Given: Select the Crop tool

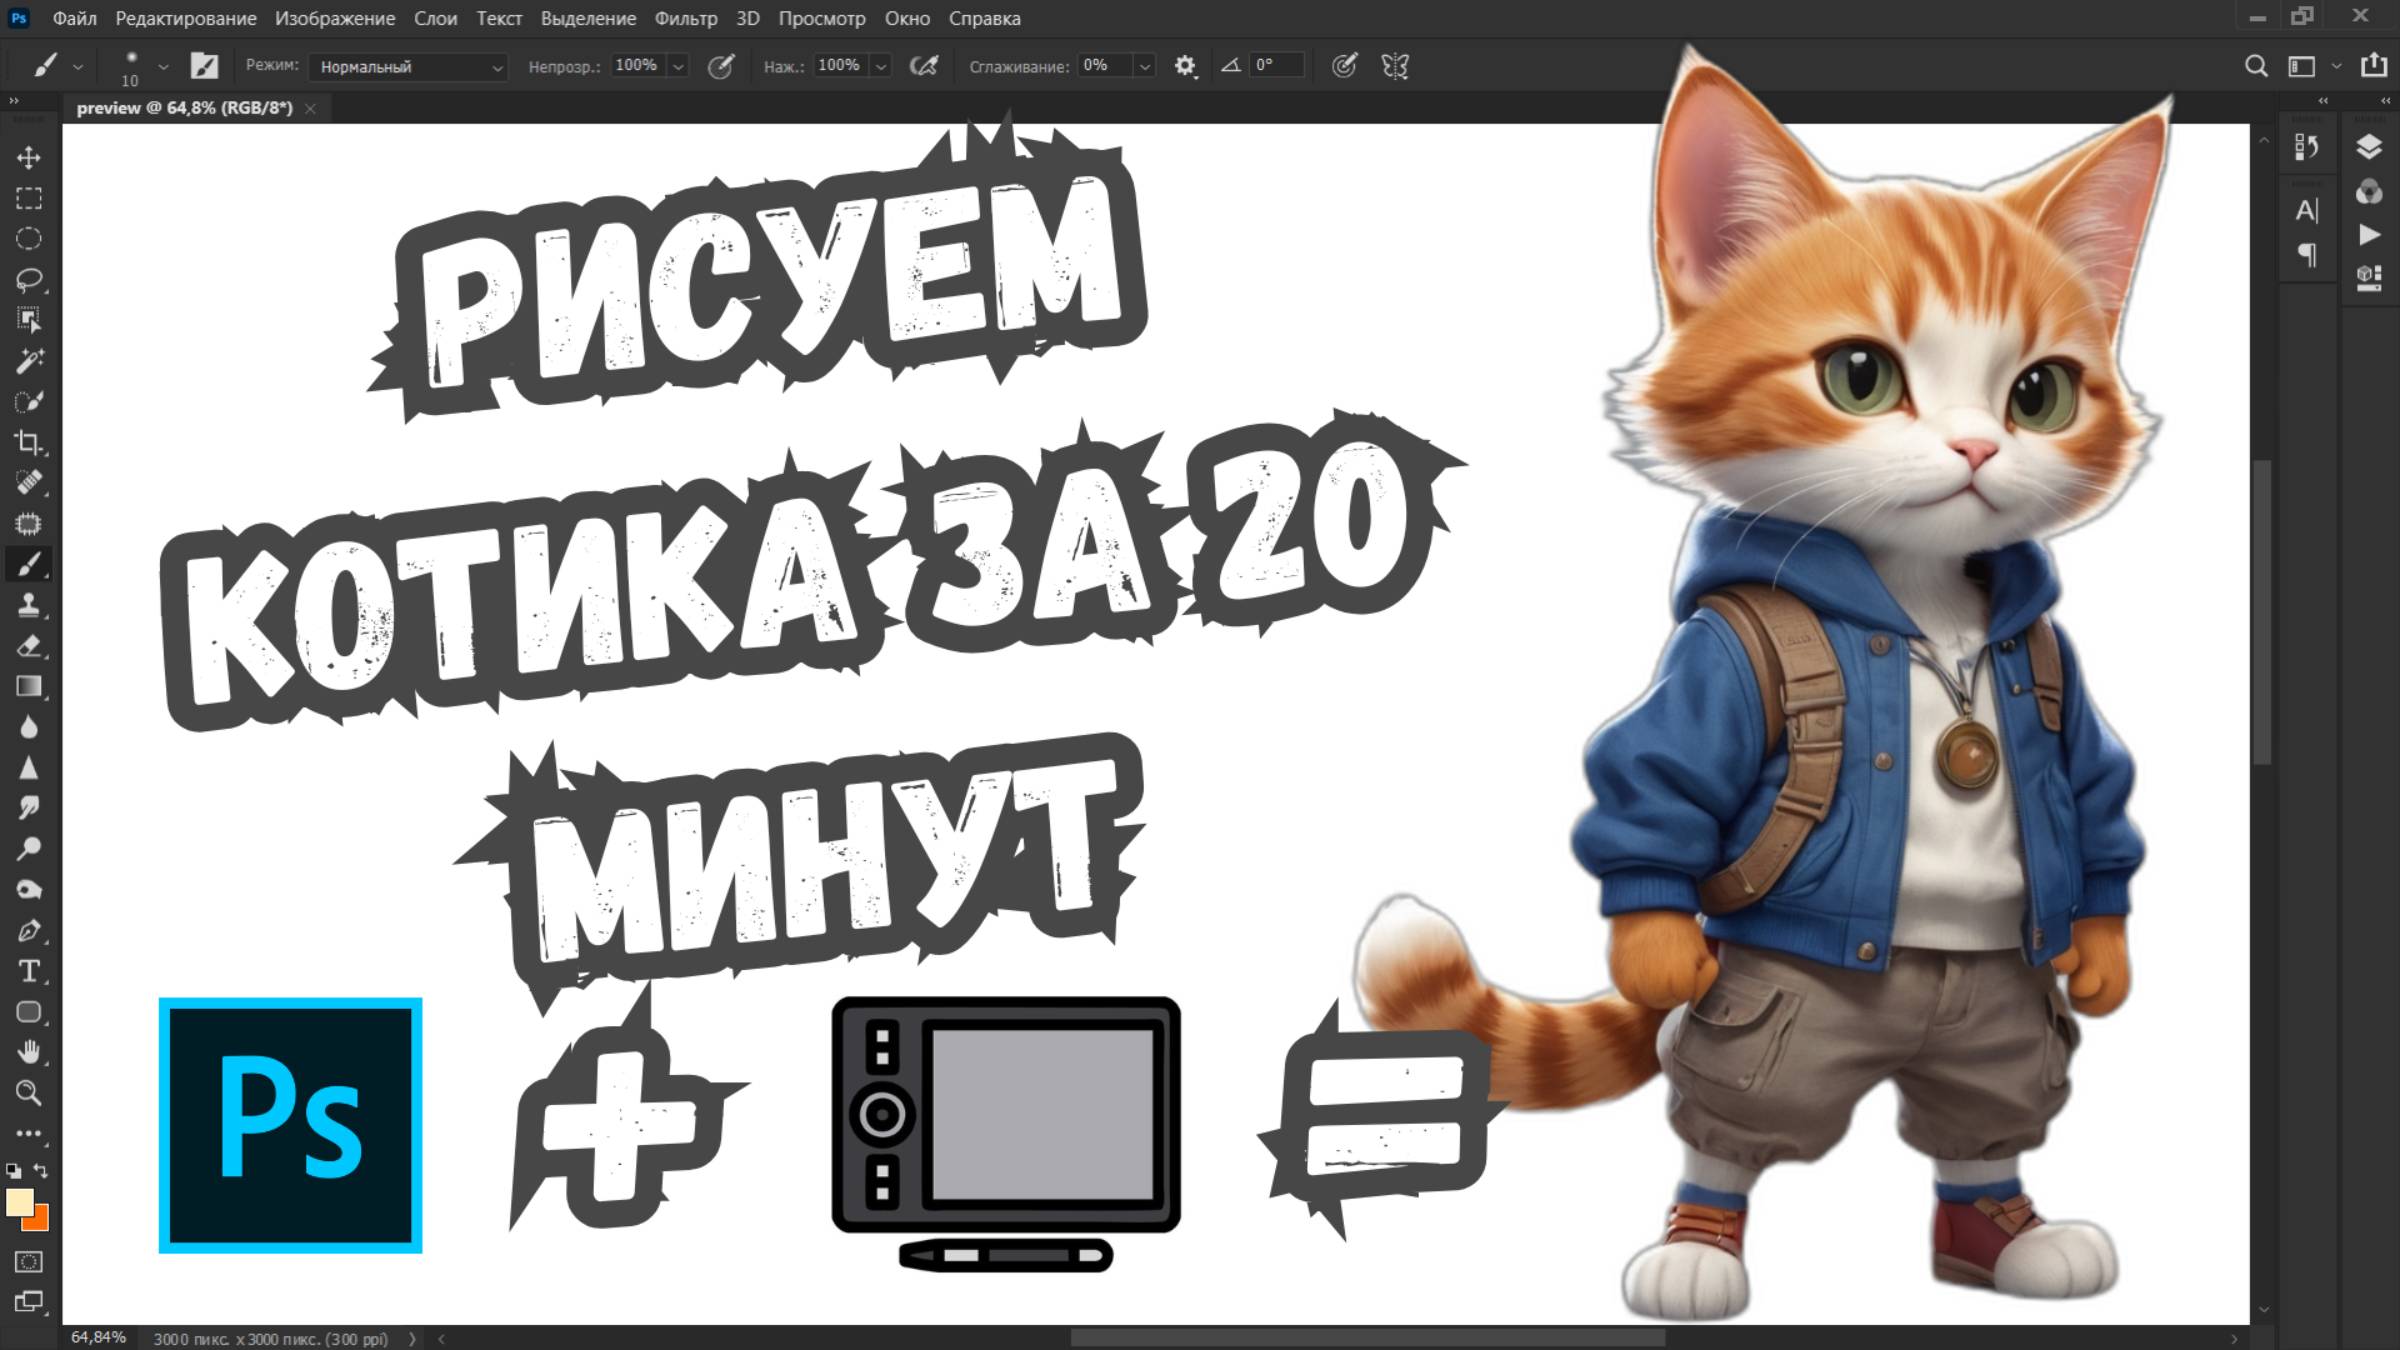Looking at the screenshot, I should pos(29,442).
